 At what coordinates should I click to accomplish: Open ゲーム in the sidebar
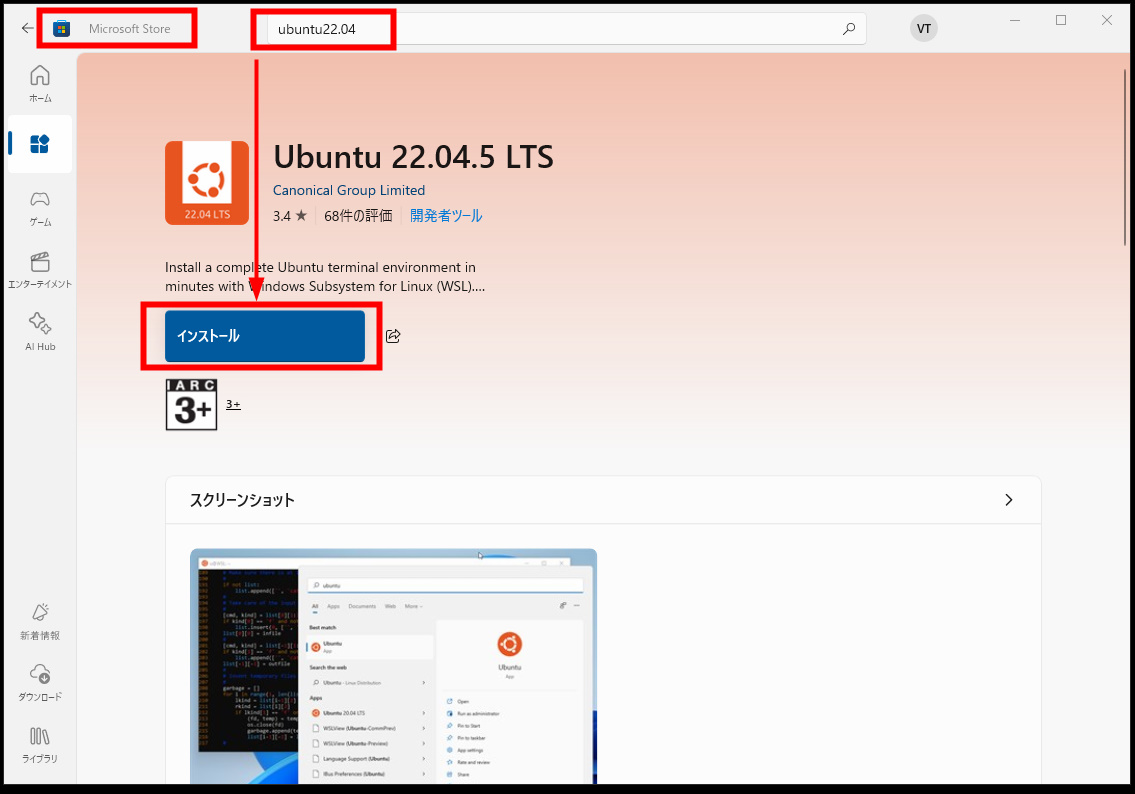coord(40,208)
